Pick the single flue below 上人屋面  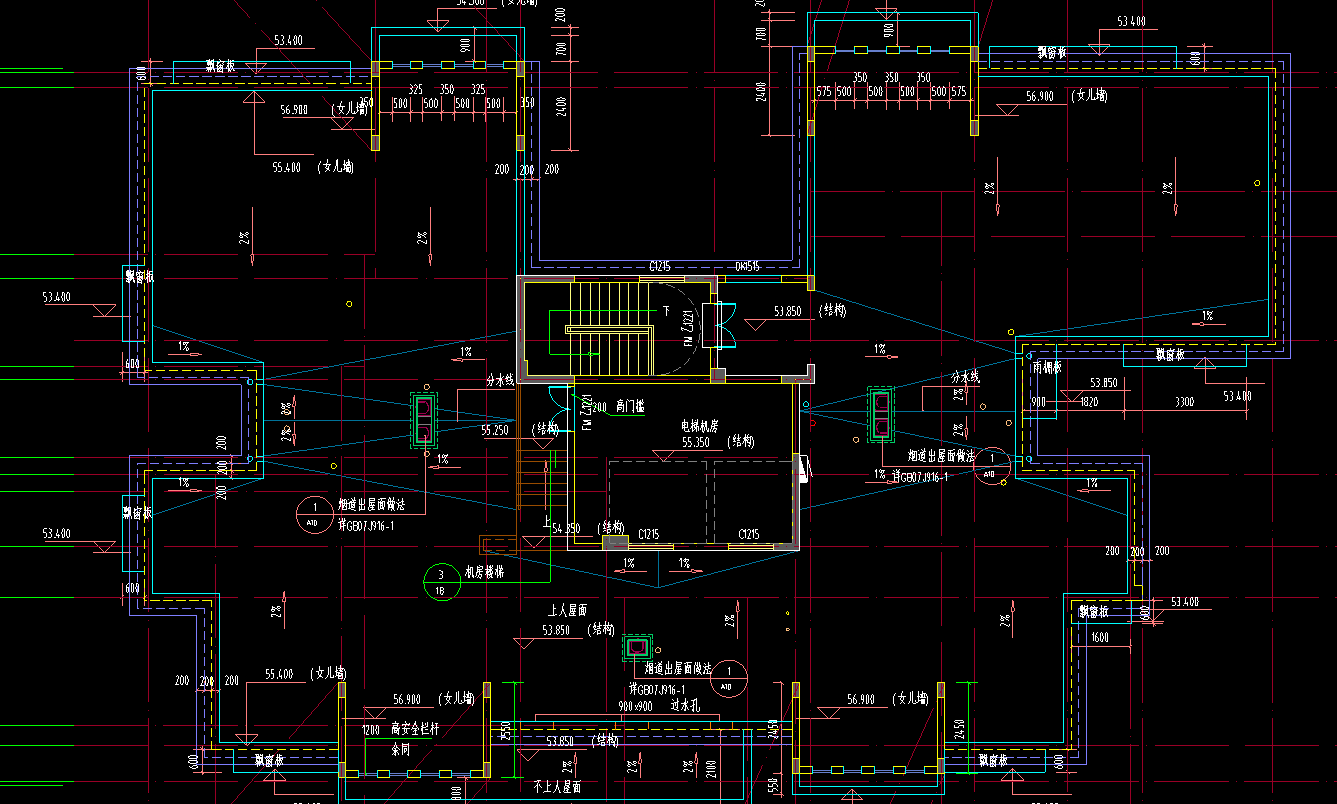[x=636, y=646]
